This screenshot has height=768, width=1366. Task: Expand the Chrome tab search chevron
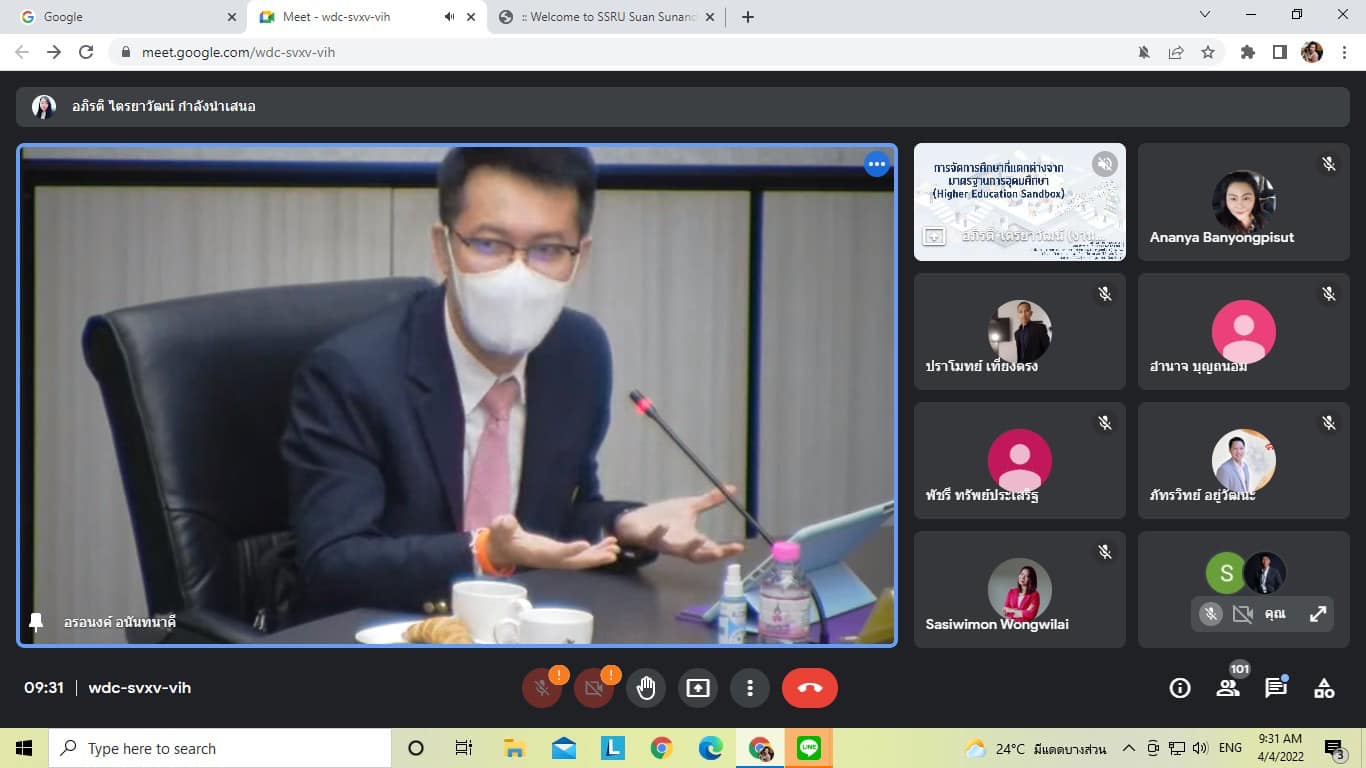pos(1205,15)
